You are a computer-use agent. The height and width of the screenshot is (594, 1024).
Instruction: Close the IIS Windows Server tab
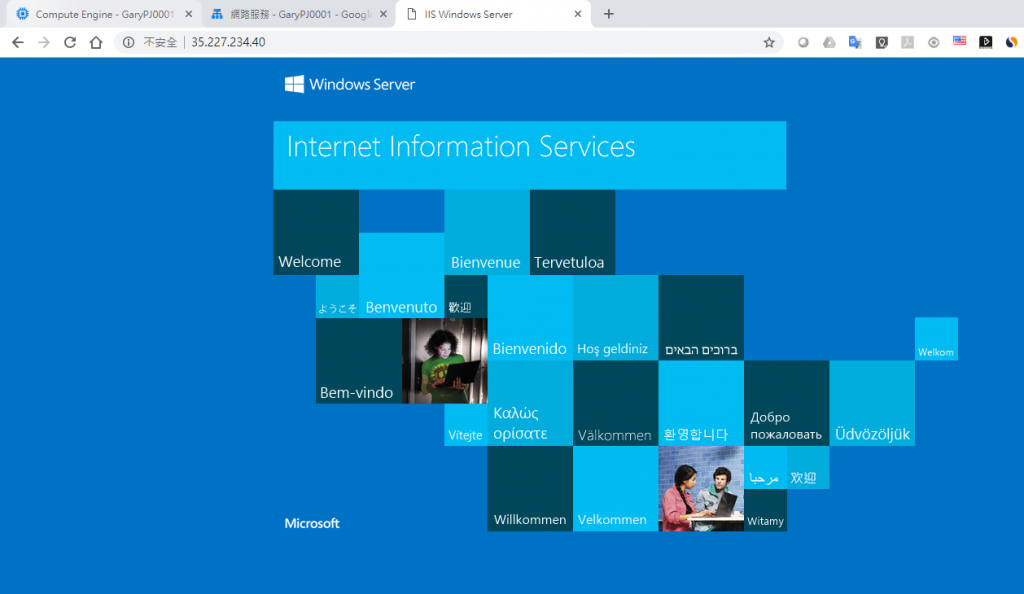[577, 14]
